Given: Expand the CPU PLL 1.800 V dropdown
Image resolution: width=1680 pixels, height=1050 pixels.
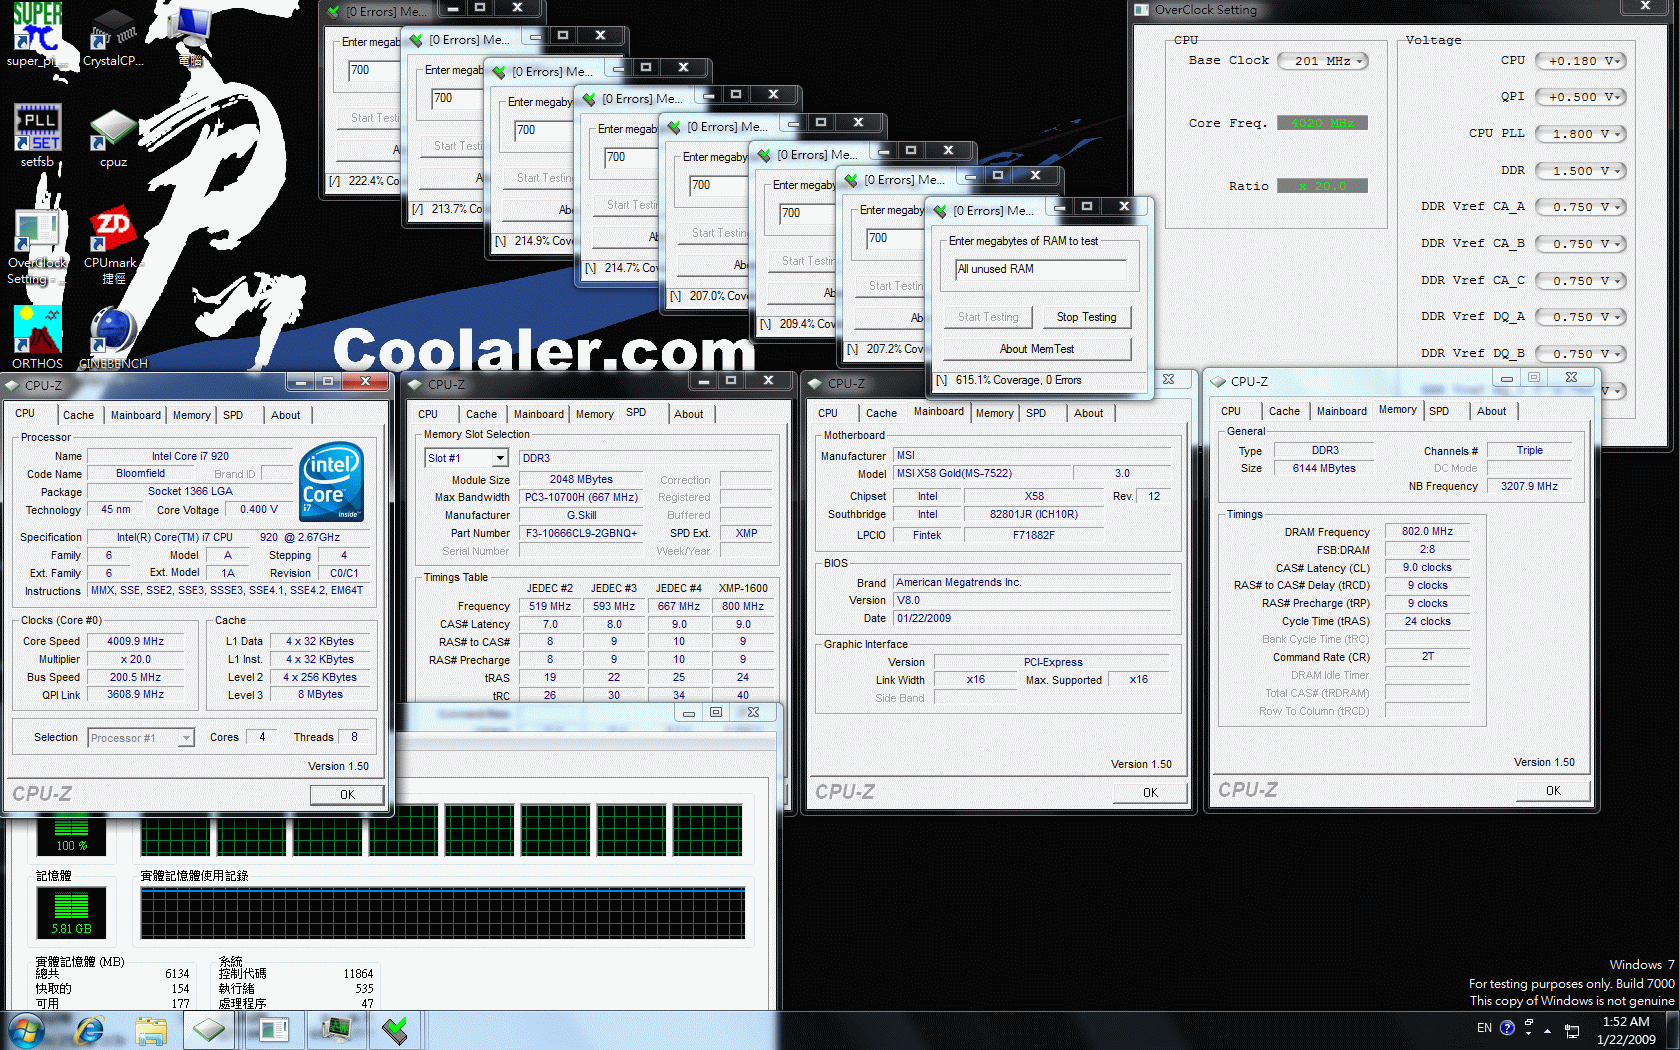Looking at the screenshot, I should 1580,134.
